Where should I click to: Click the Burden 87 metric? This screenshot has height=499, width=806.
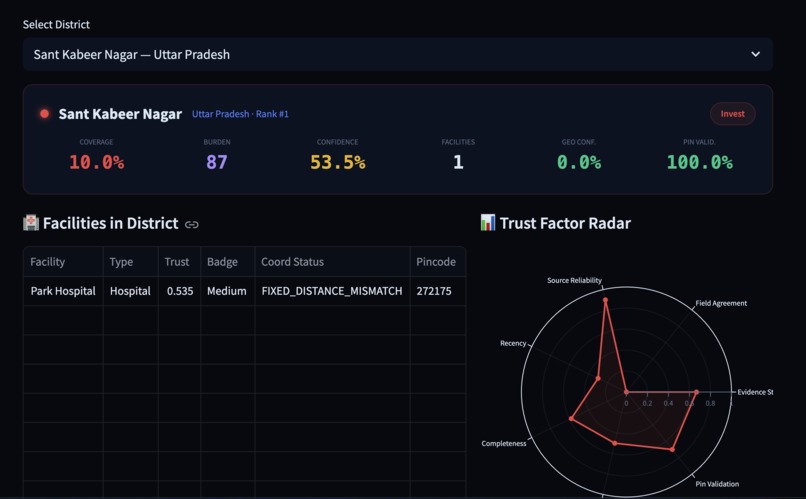pos(217,156)
